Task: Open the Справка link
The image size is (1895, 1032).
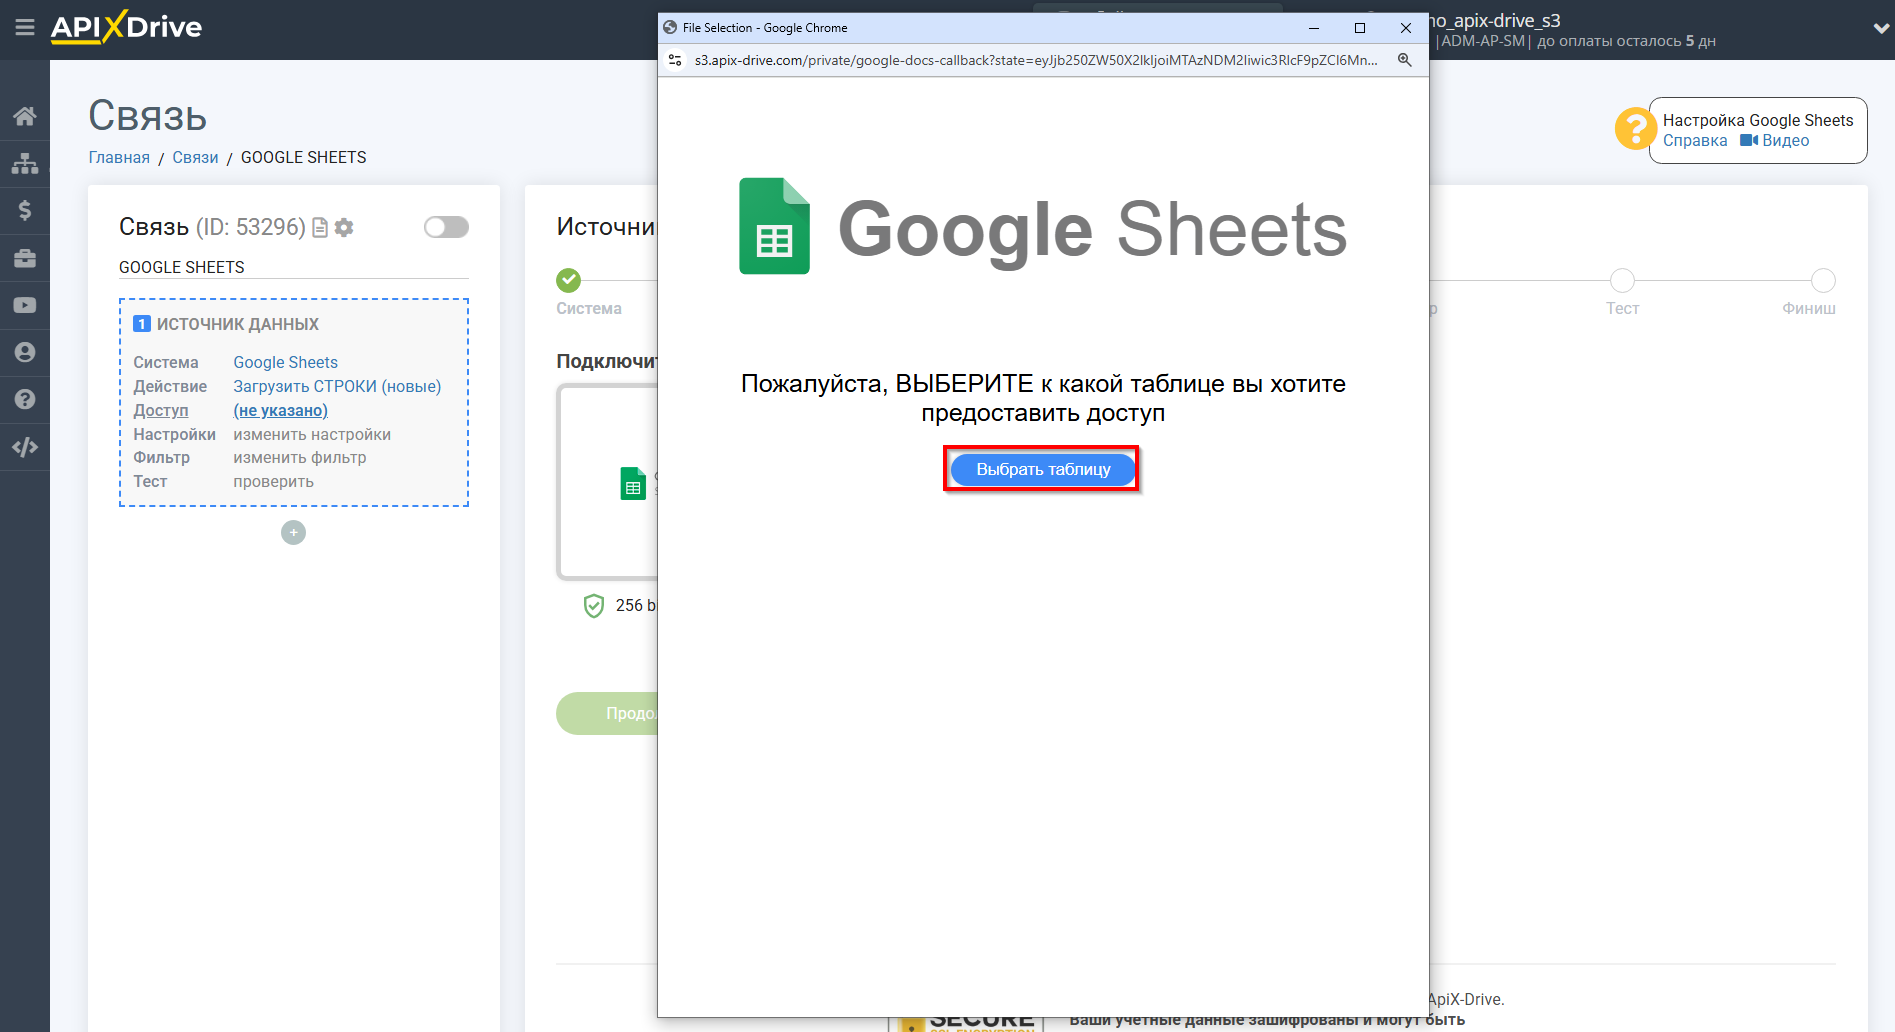Action: (x=1695, y=140)
